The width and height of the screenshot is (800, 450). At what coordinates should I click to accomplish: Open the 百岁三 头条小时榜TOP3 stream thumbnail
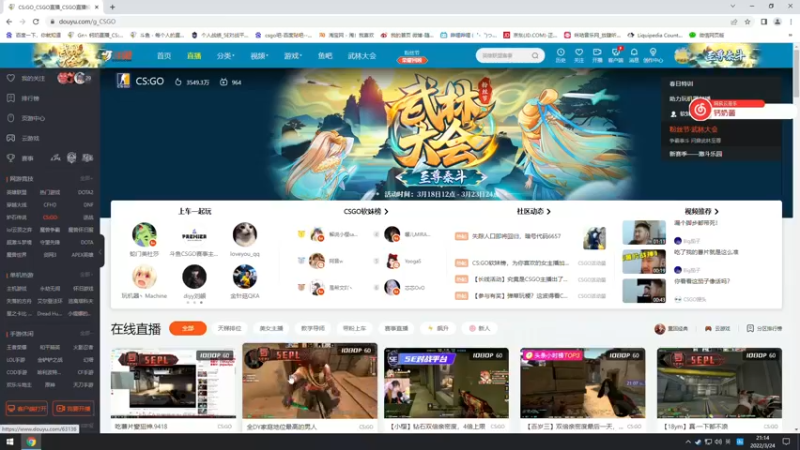[583, 383]
